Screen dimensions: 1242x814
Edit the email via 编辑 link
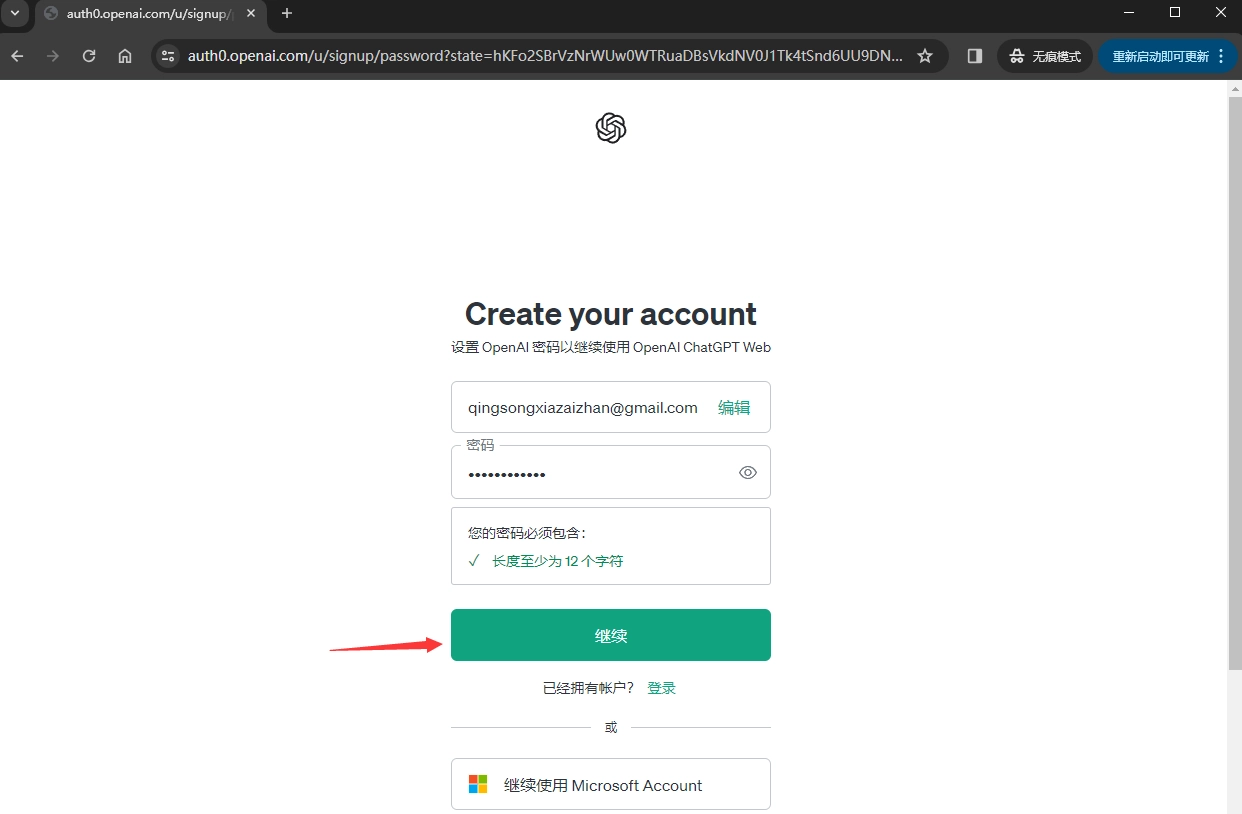(733, 407)
